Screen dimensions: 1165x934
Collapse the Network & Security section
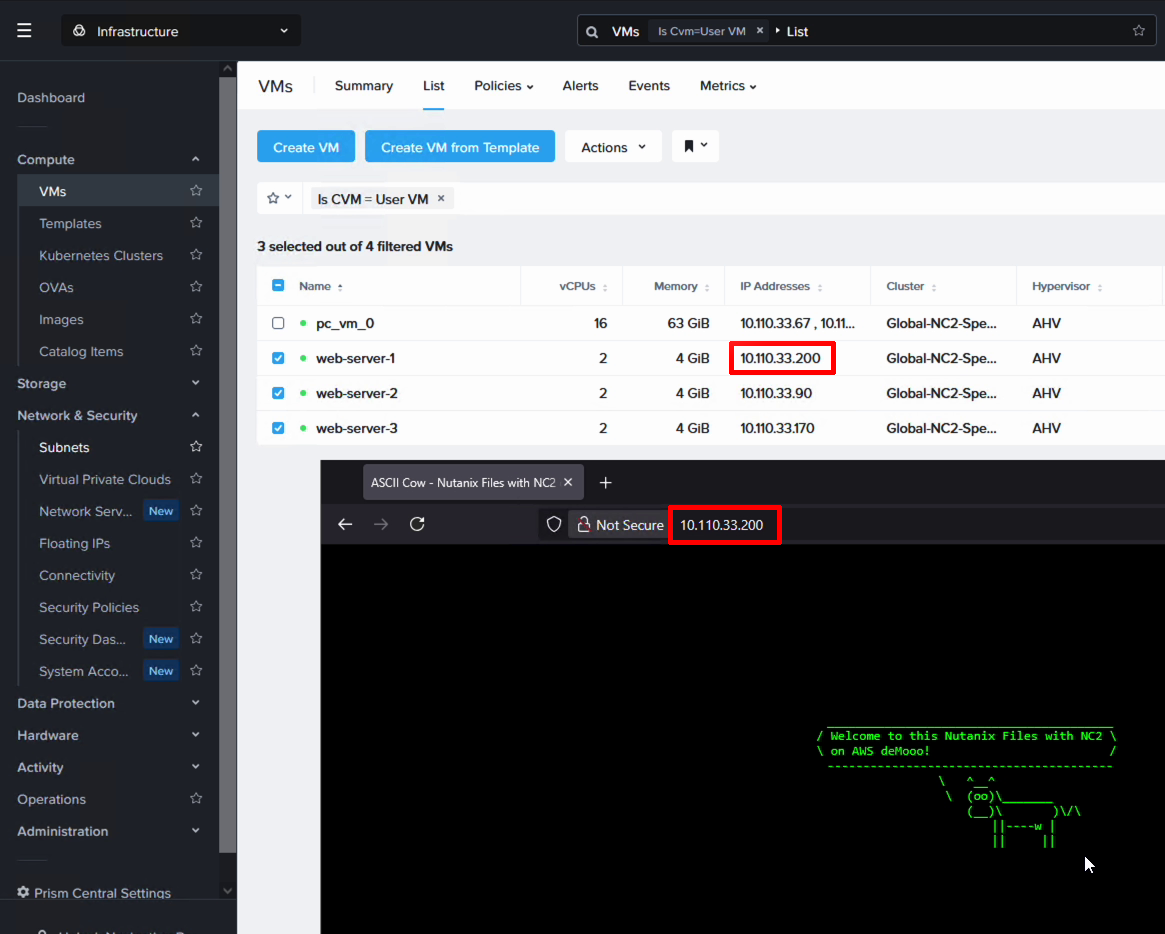pos(195,415)
